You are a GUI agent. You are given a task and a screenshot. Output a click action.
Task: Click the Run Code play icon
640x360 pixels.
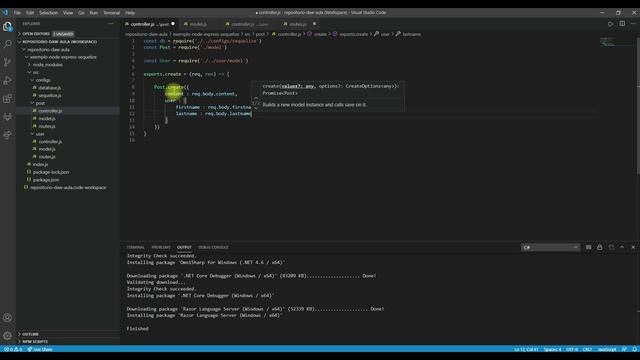[x=610, y=24]
